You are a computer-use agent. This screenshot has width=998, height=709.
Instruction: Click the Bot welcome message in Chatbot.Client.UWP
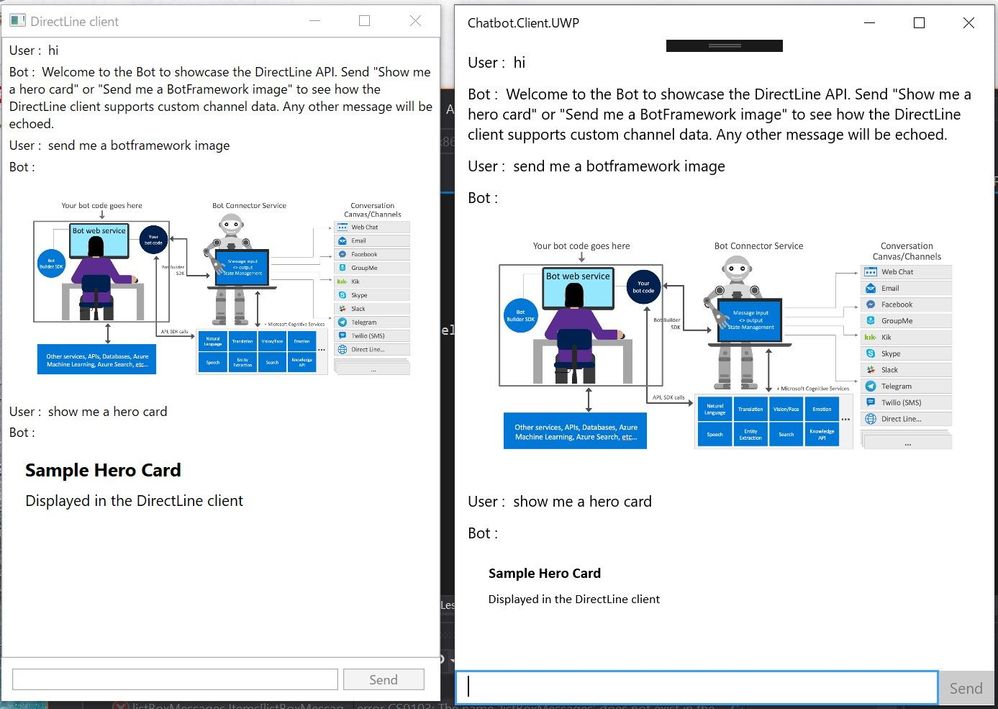pyautogui.click(x=720, y=115)
